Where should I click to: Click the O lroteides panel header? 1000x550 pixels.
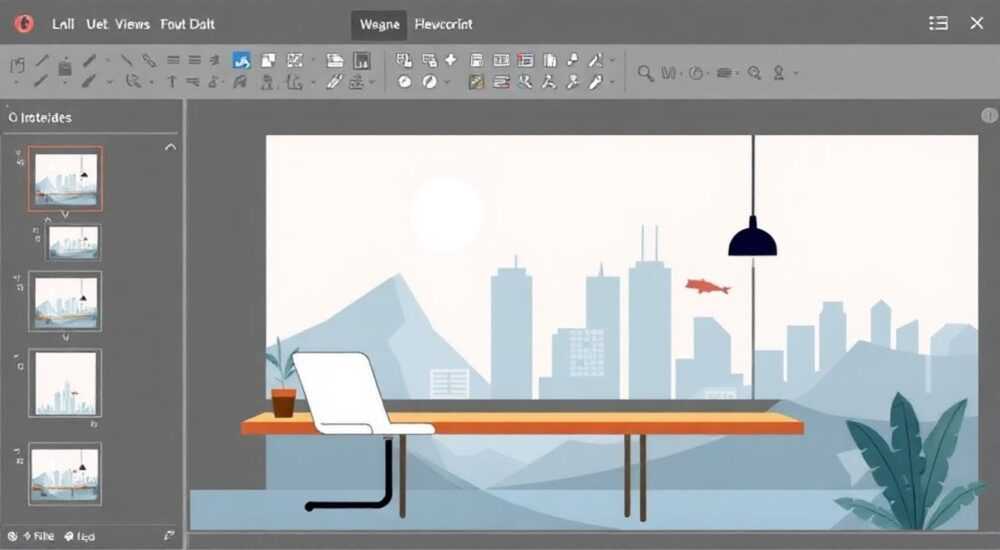pos(40,117)
